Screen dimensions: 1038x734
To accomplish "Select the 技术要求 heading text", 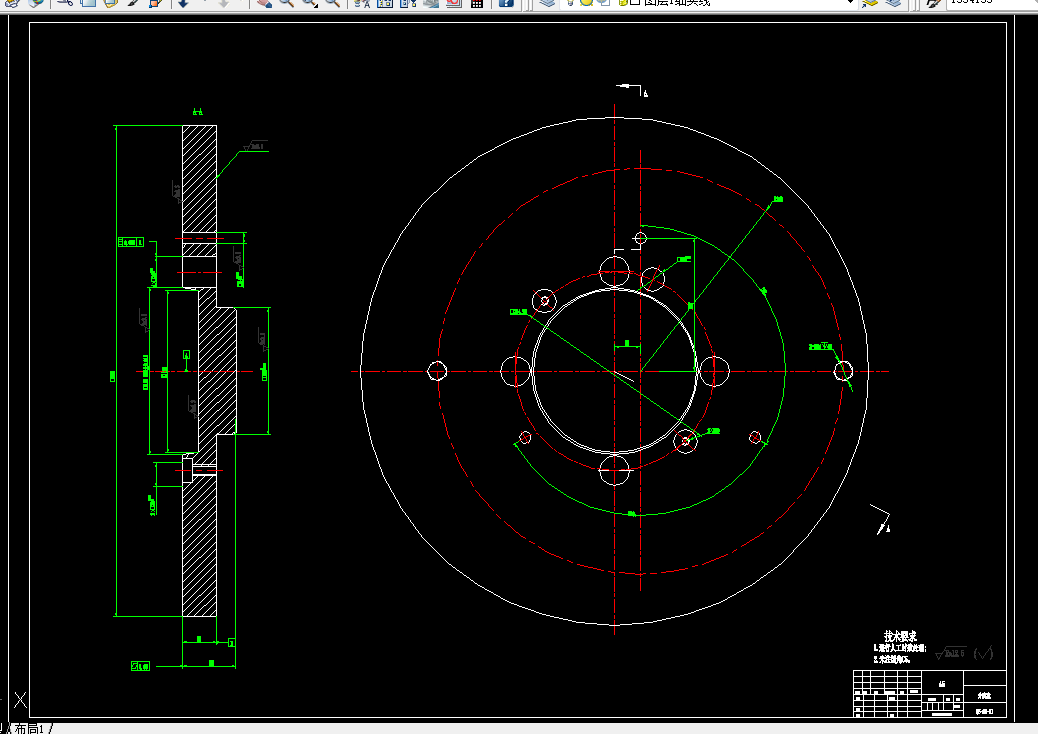I will point(900,636).
